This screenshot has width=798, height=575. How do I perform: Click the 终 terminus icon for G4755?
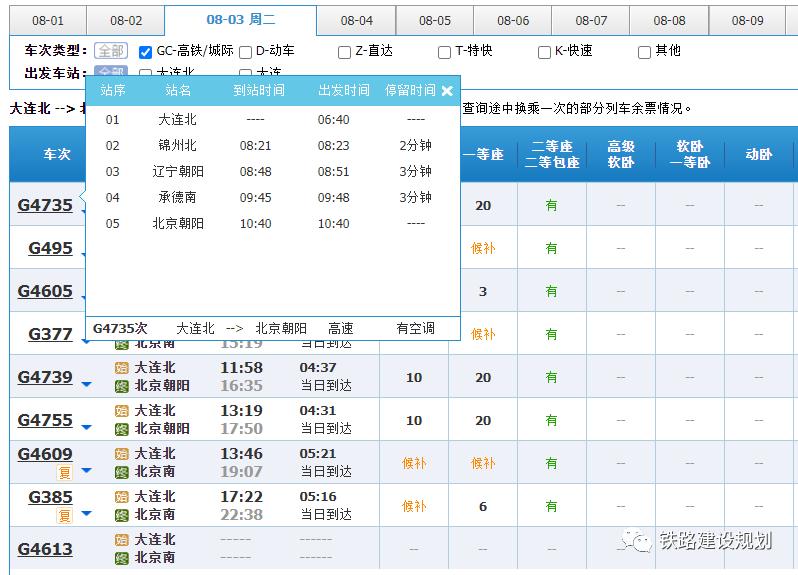[x=122, y=429]
